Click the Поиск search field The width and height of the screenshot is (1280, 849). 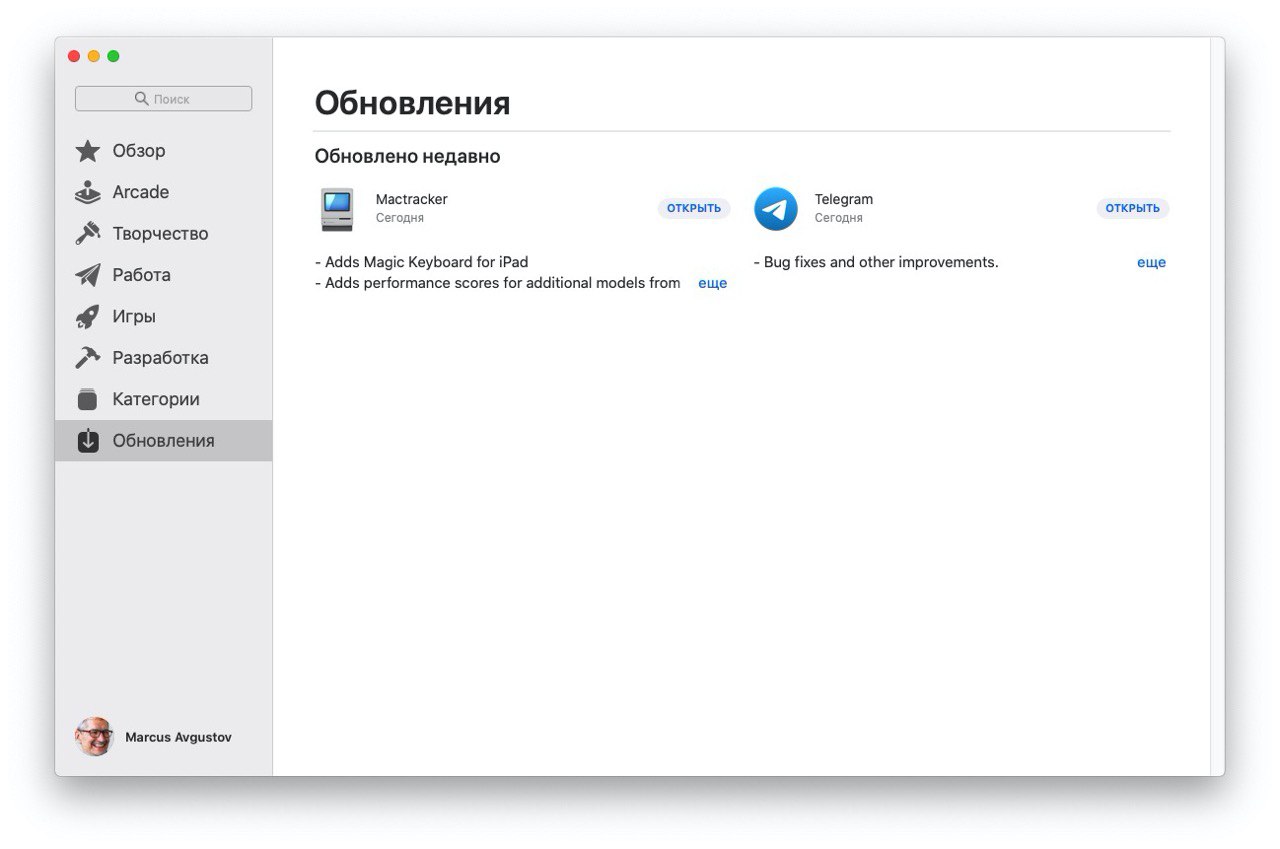coord(164,99)
